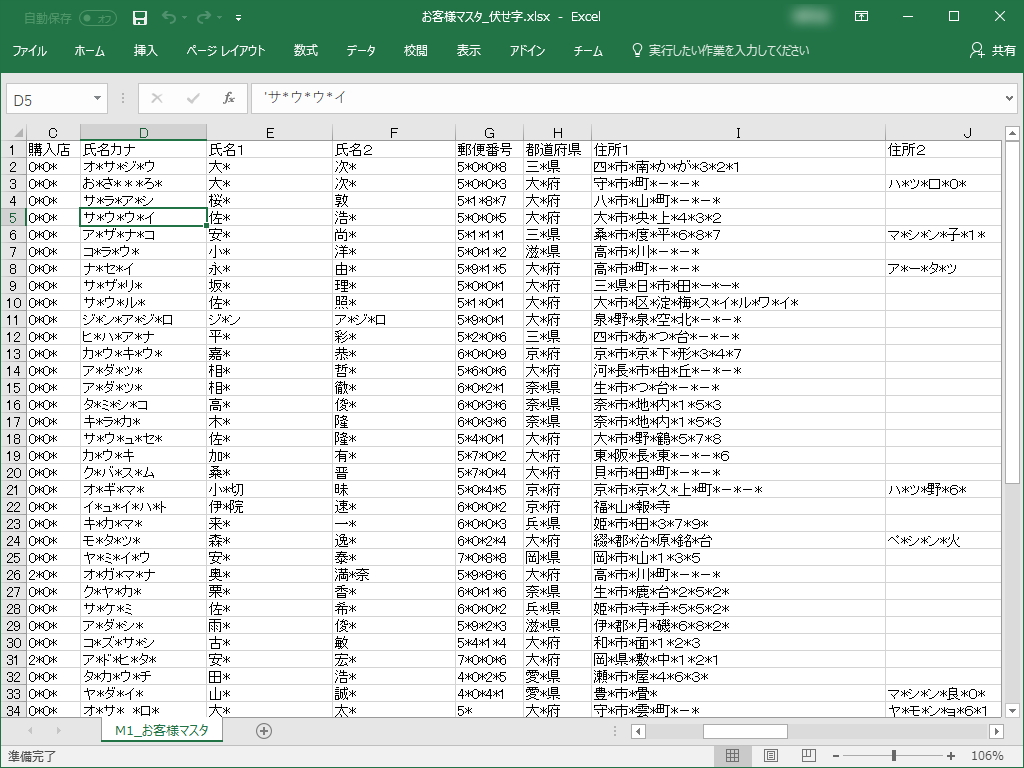This screenshot has width=1024, height=768.
Task: Expand the formula bar with its chevron
Action: coord(1010,98)
